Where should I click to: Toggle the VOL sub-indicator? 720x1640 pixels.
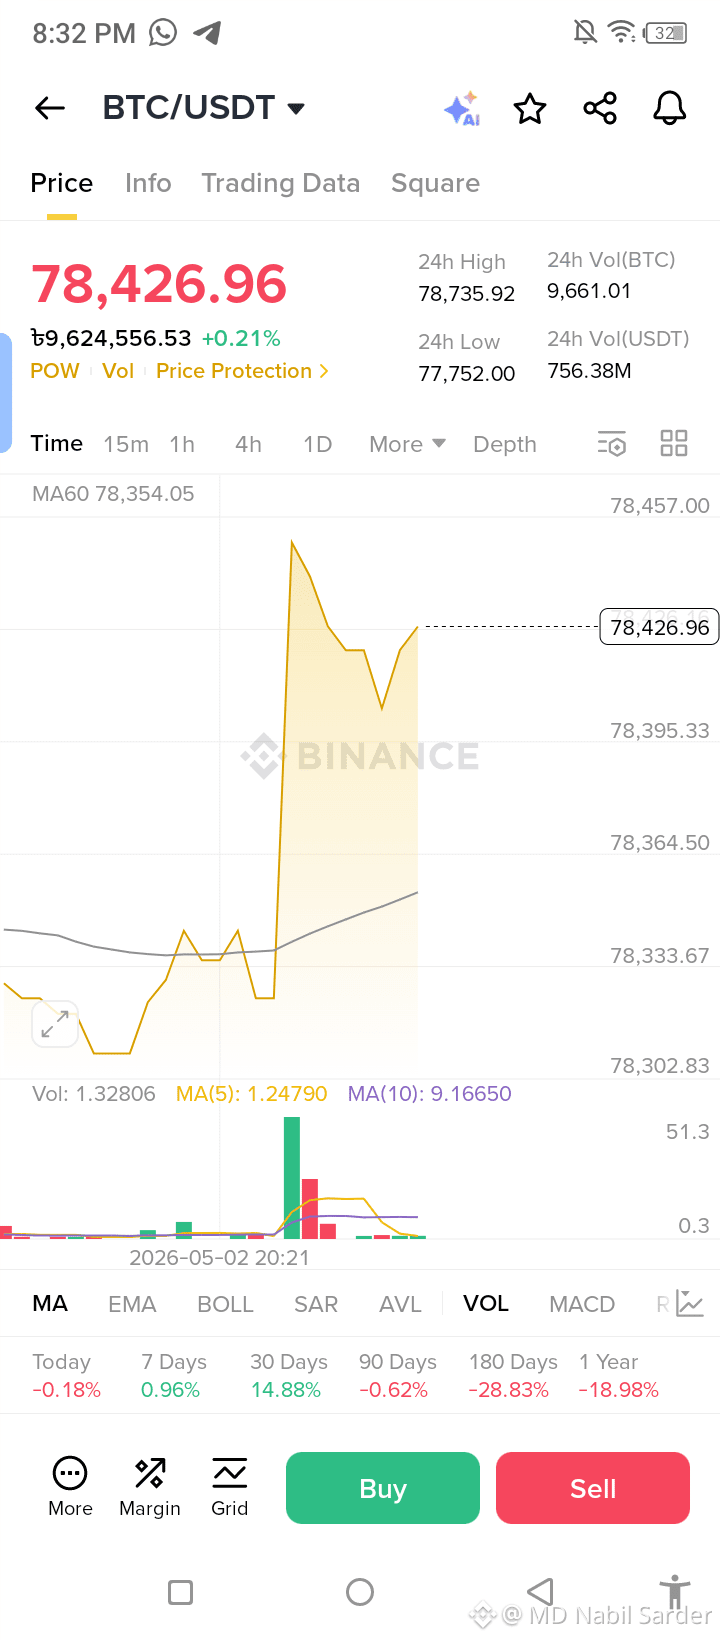click(x=486, y=1303)
